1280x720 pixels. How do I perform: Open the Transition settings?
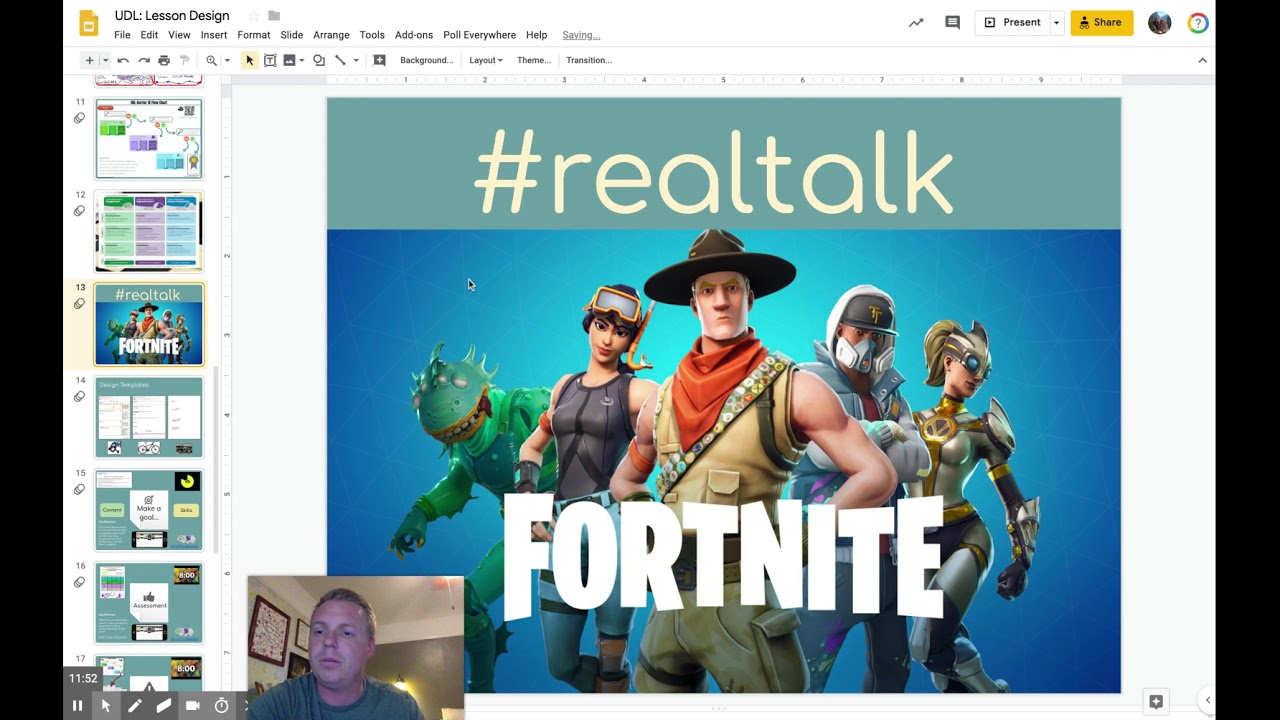(589, 60)
